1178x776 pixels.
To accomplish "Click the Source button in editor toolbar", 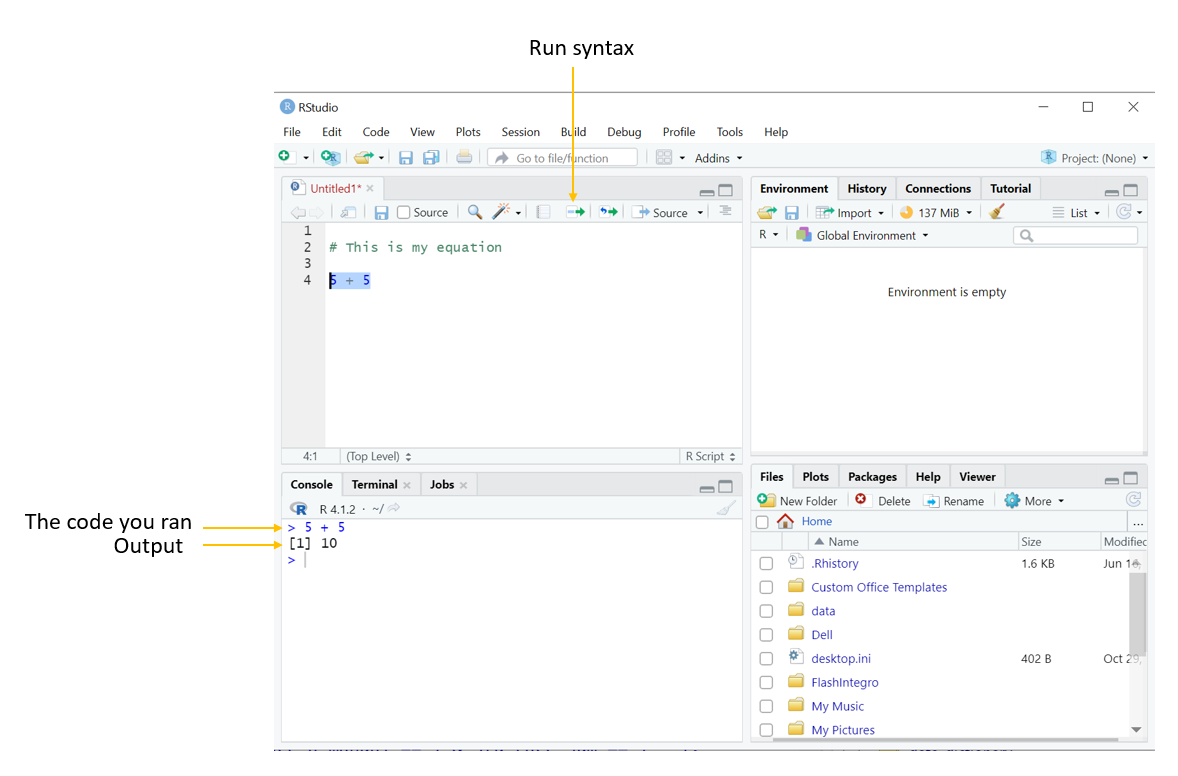I will tap(660, 213).
